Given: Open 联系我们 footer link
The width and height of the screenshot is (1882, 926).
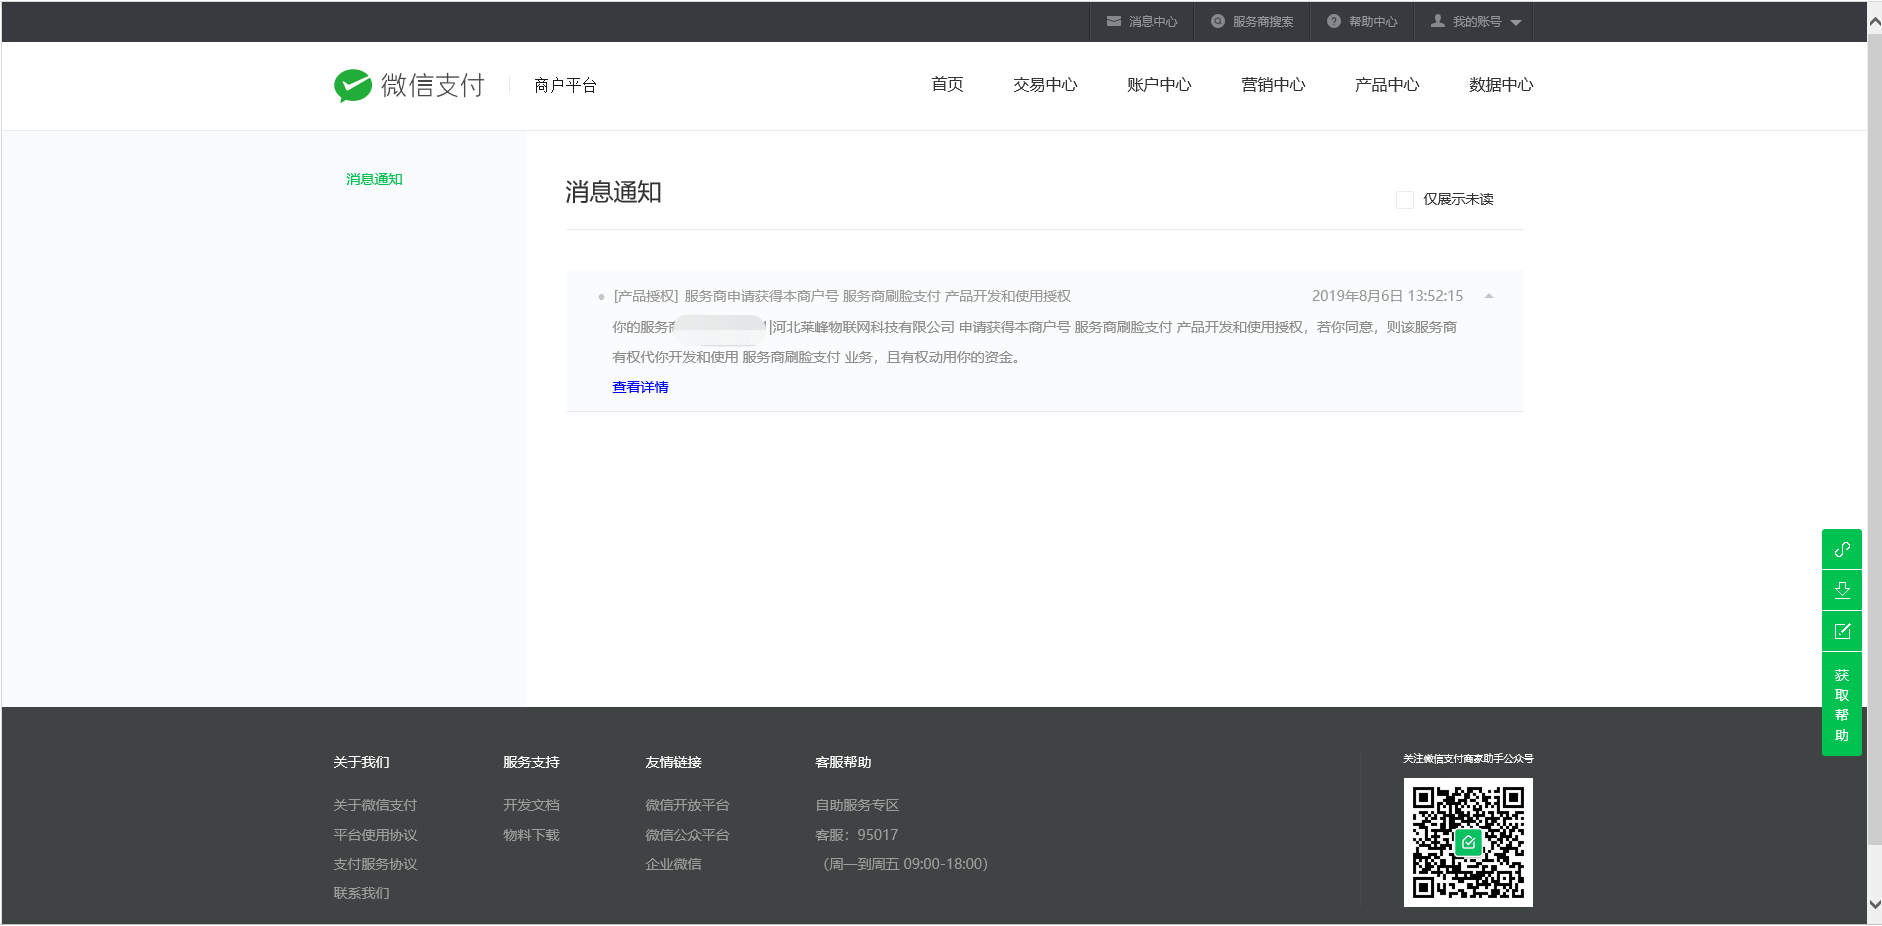Looking at the screenshot, I should tap(361, 893).
